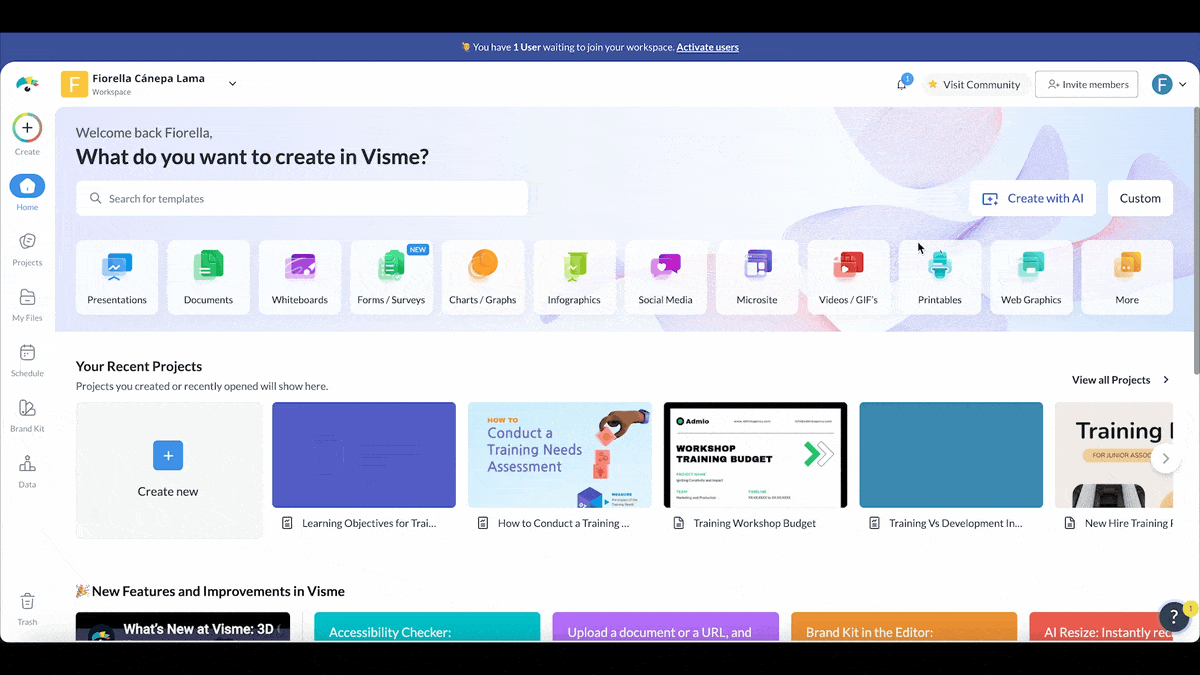Click the yellow F workspace avatar
The width and height of the screenshot is (1200, 675).
(74, 84)
